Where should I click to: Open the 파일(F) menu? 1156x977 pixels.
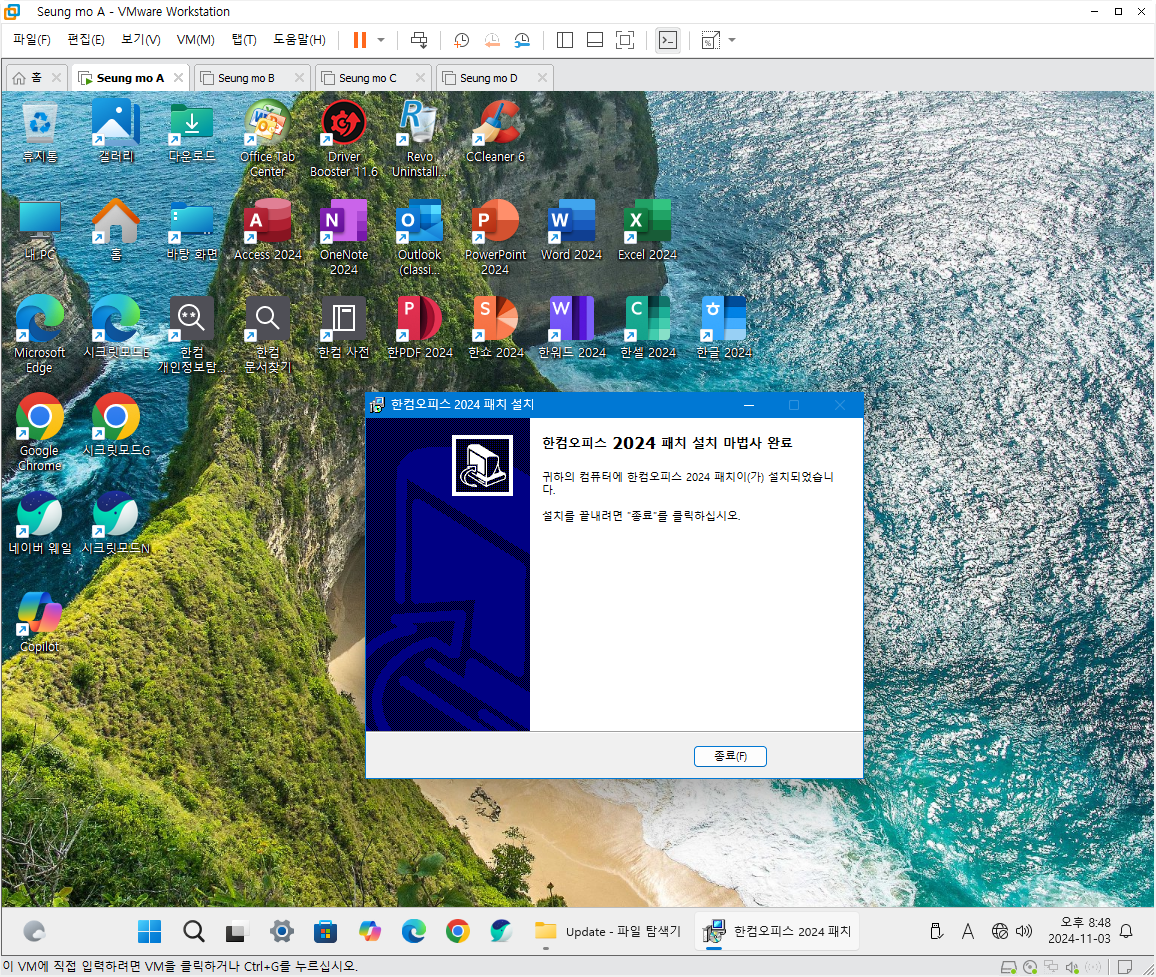[32, 40]
